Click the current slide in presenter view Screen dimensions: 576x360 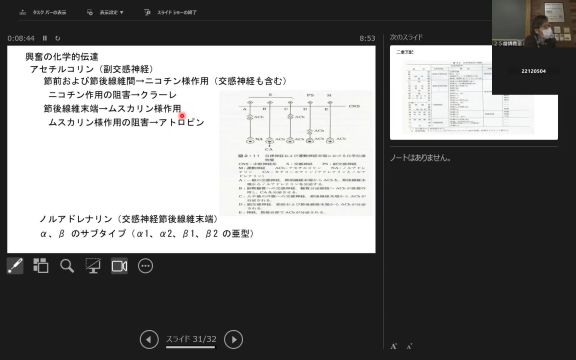coord(191,149)
